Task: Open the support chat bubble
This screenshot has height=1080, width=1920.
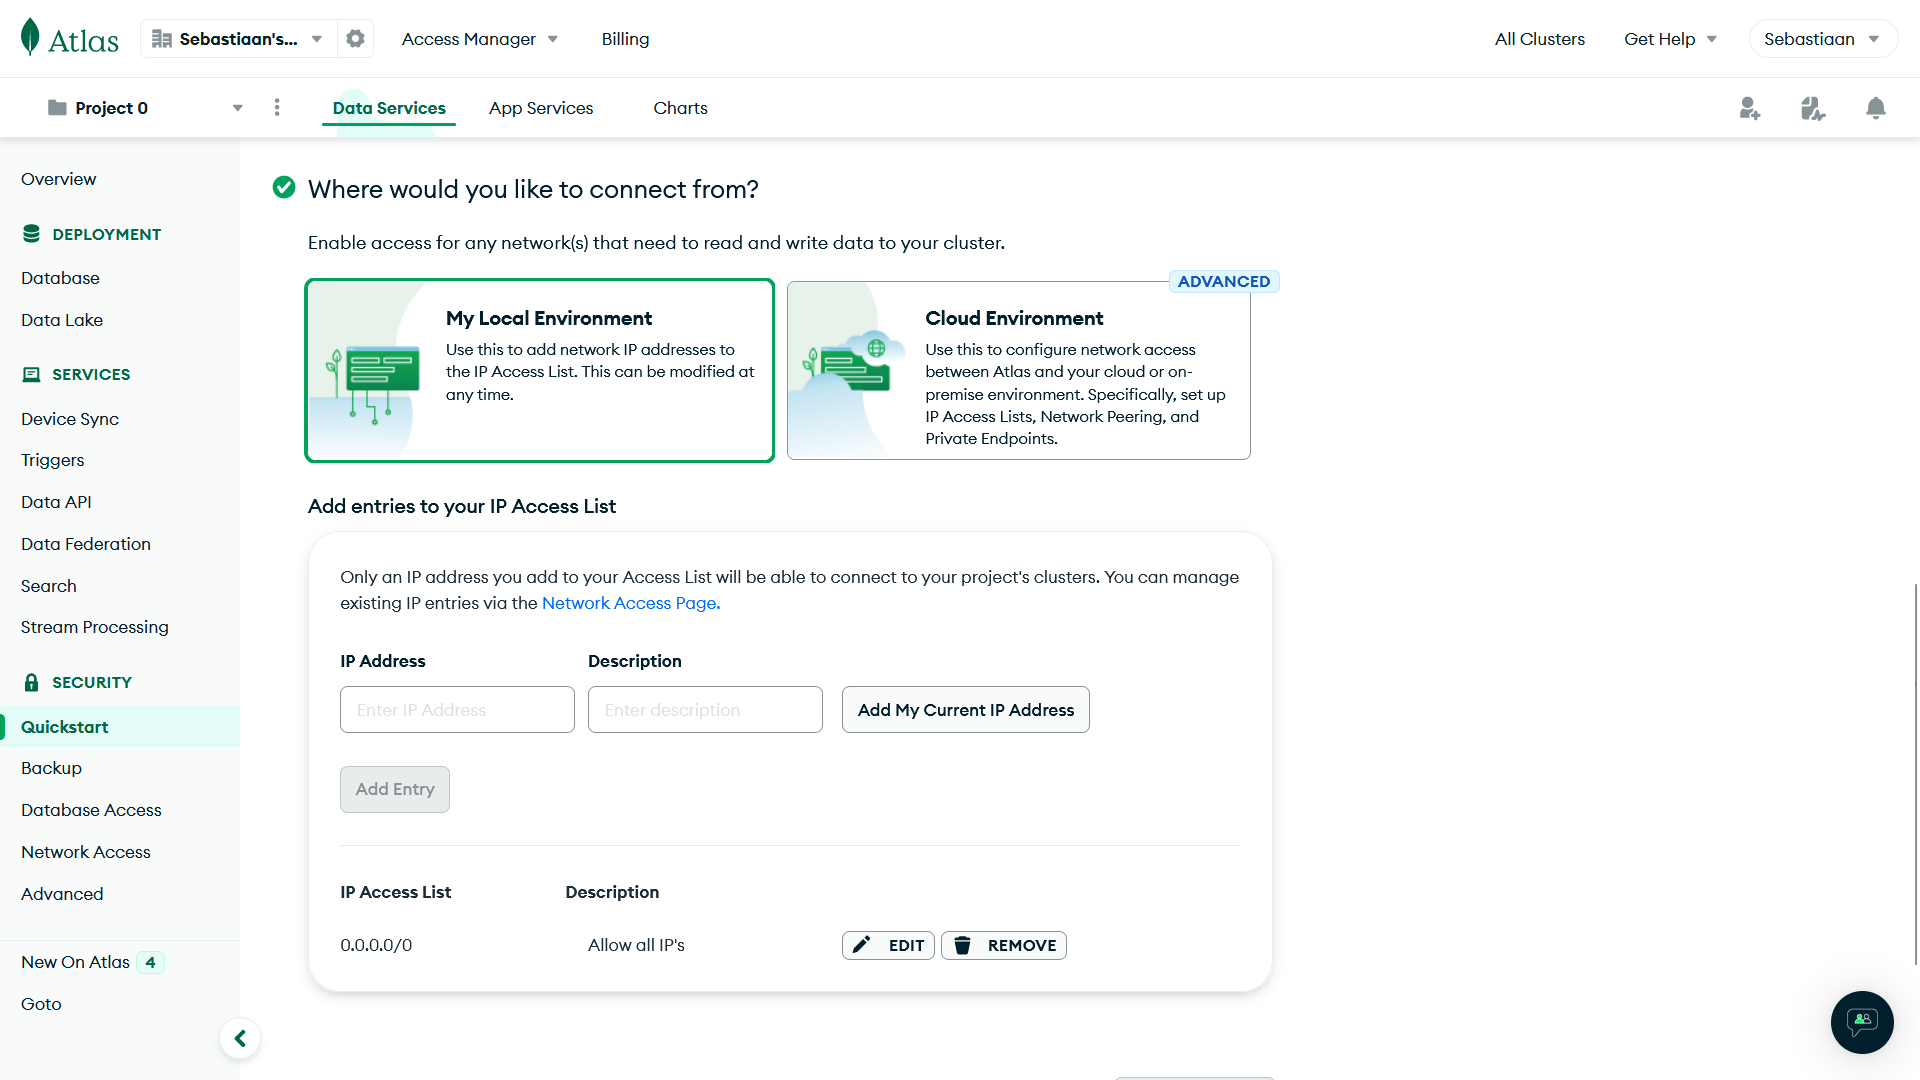Action: 1862,1022
